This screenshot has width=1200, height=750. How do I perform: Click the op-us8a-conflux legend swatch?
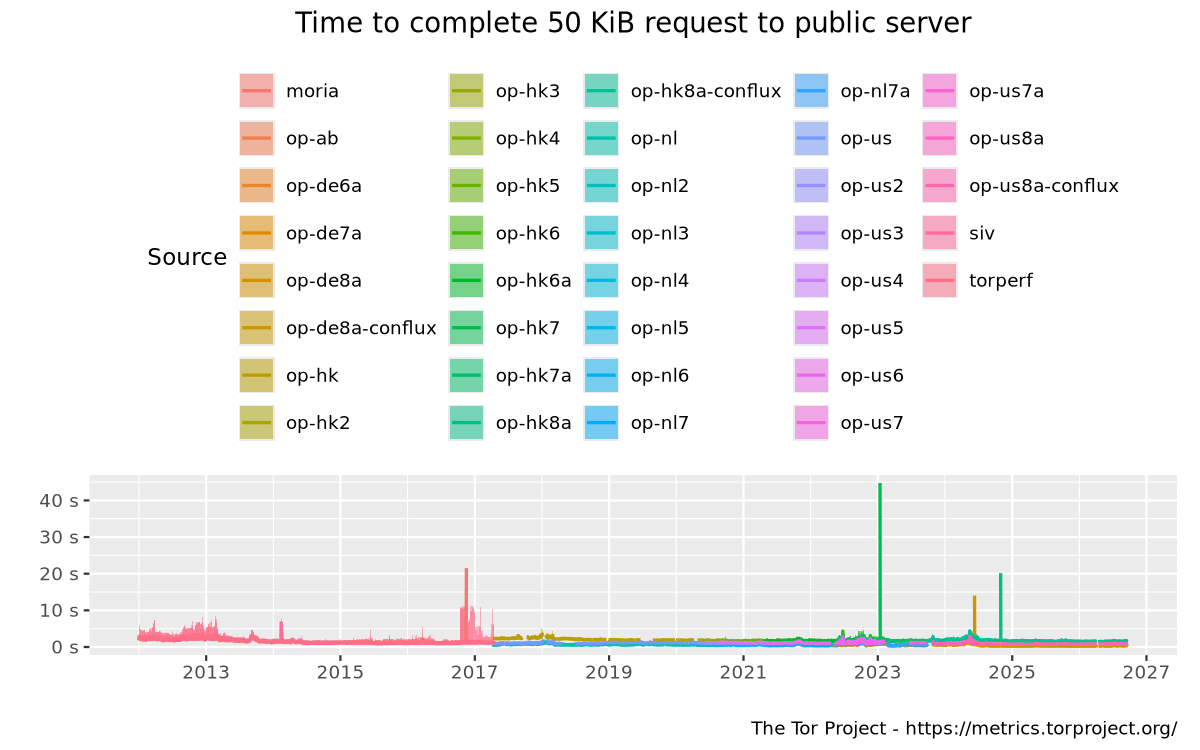click(x=940, y=186)
